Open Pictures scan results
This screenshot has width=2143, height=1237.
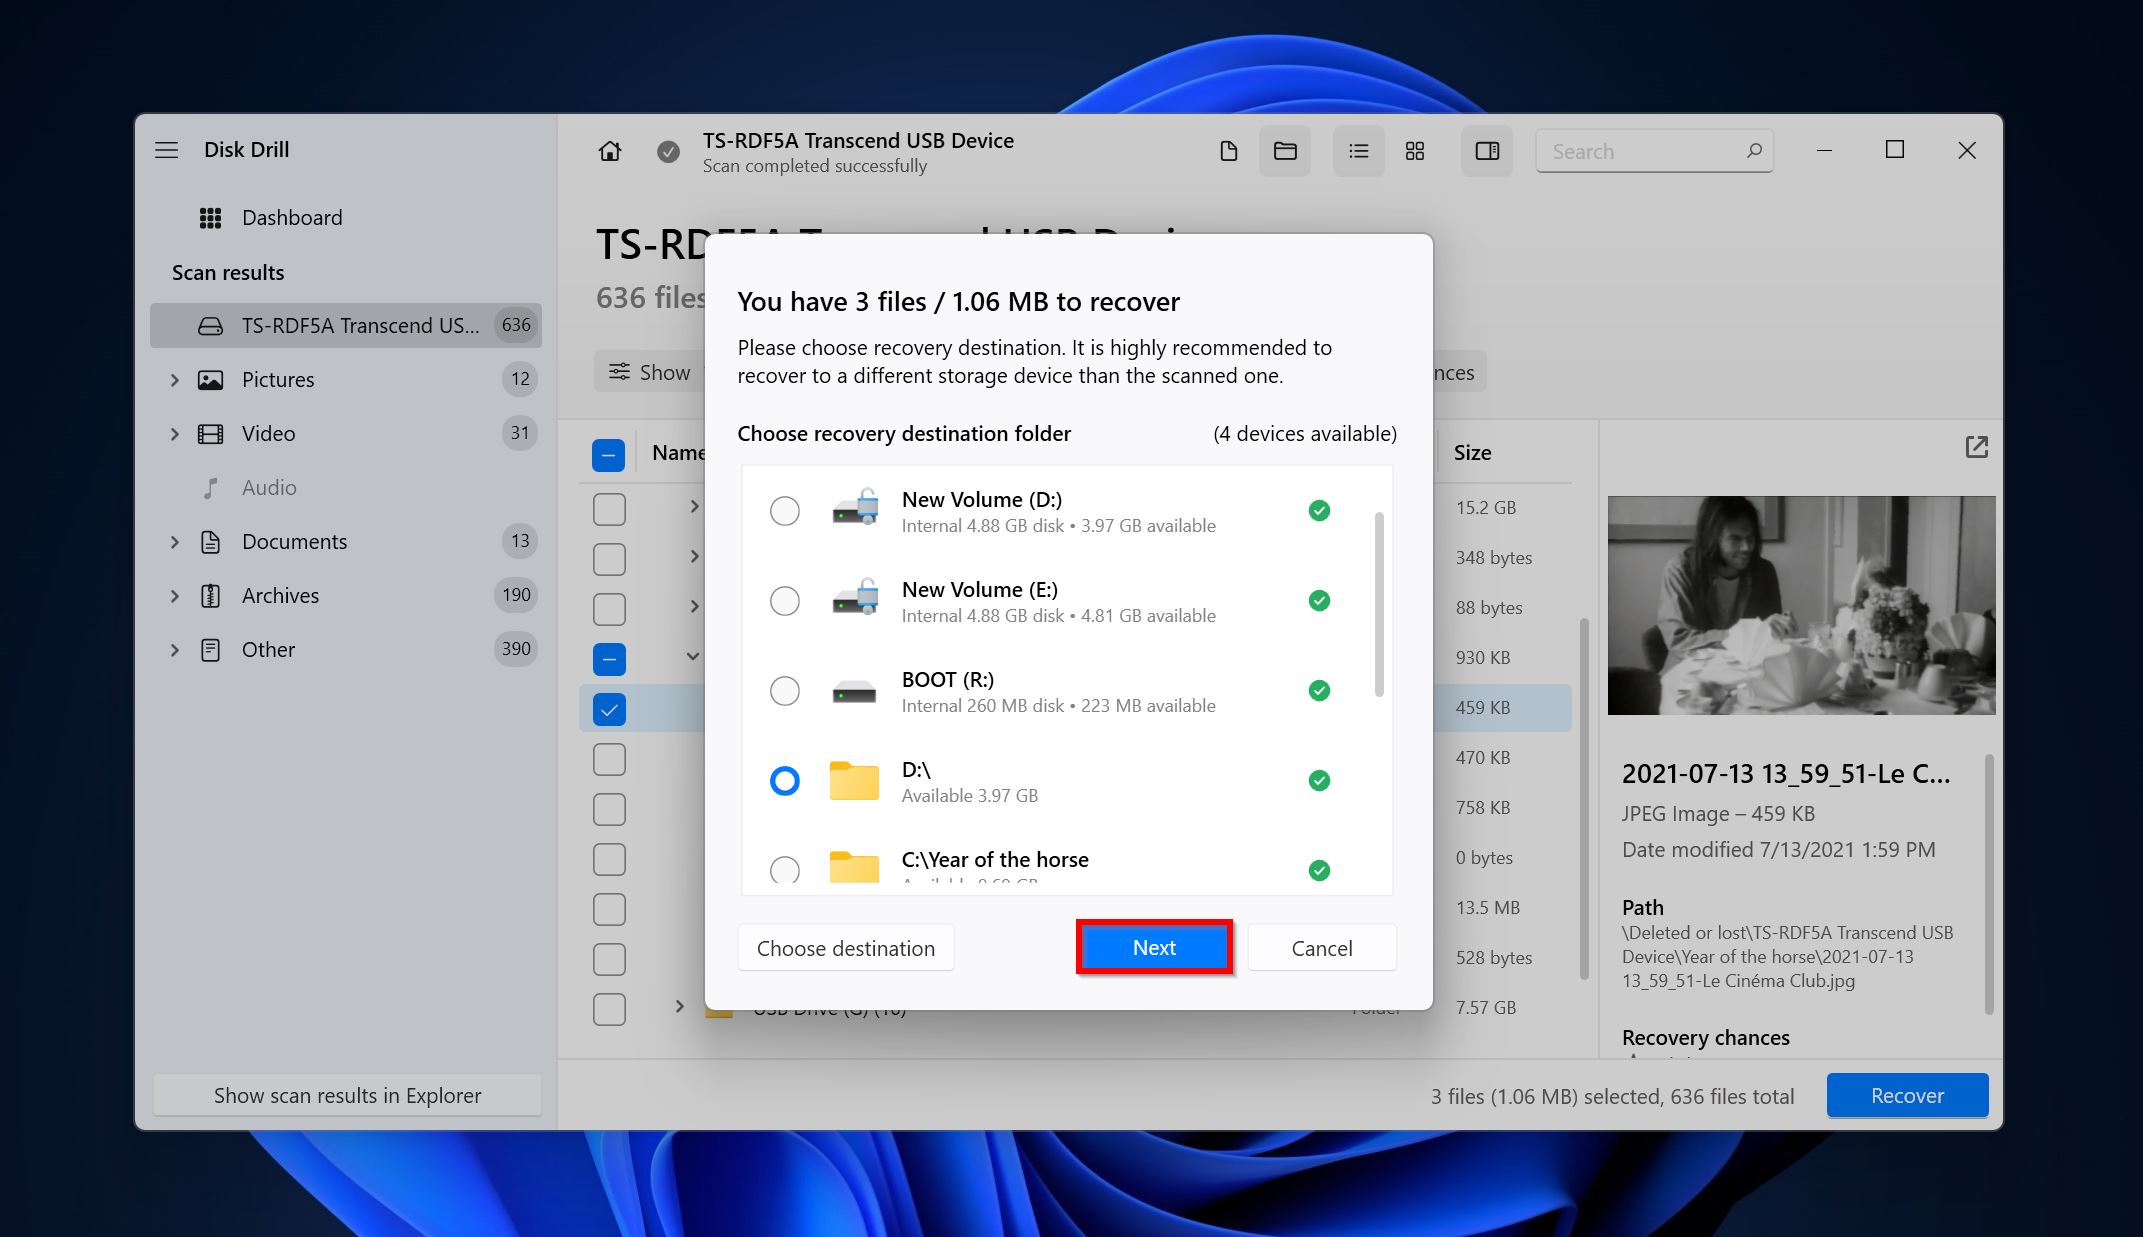point(346,380)
